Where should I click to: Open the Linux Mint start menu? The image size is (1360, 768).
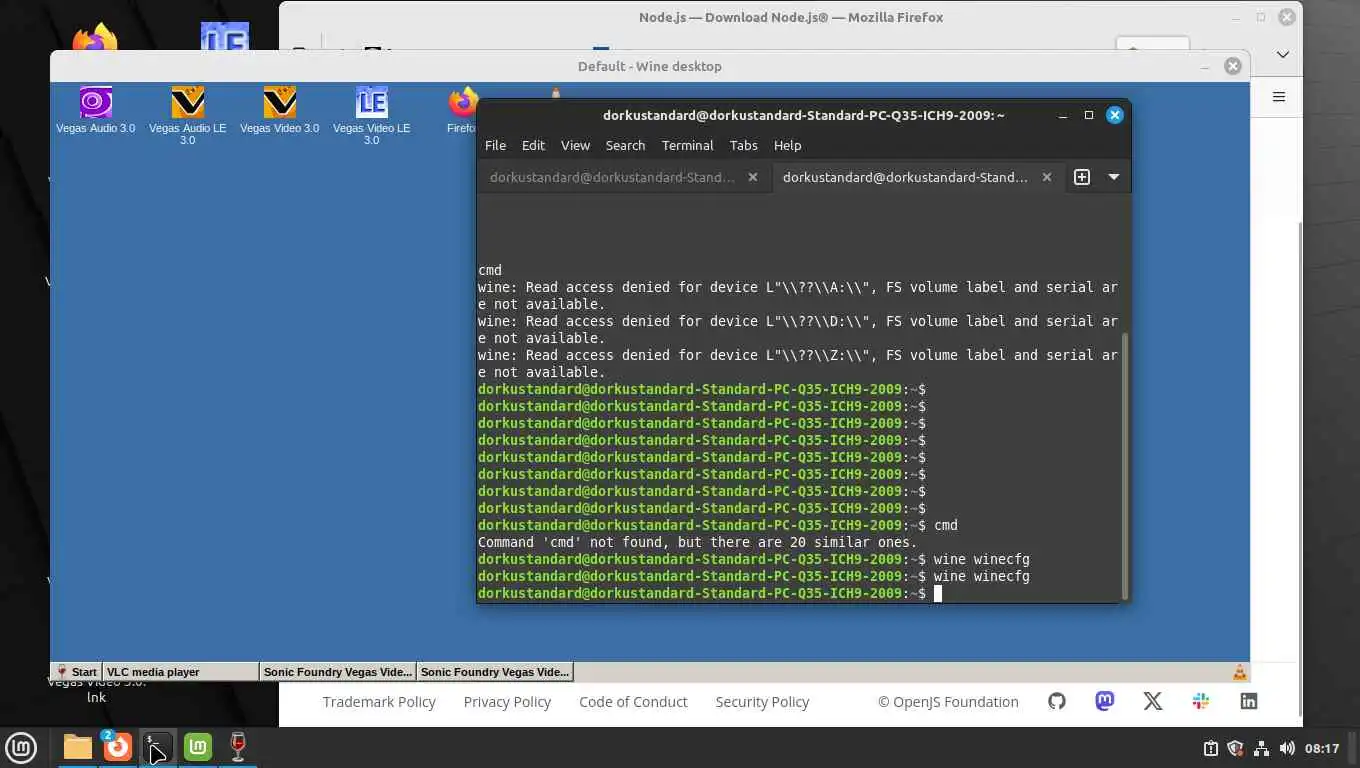[21, 747]
